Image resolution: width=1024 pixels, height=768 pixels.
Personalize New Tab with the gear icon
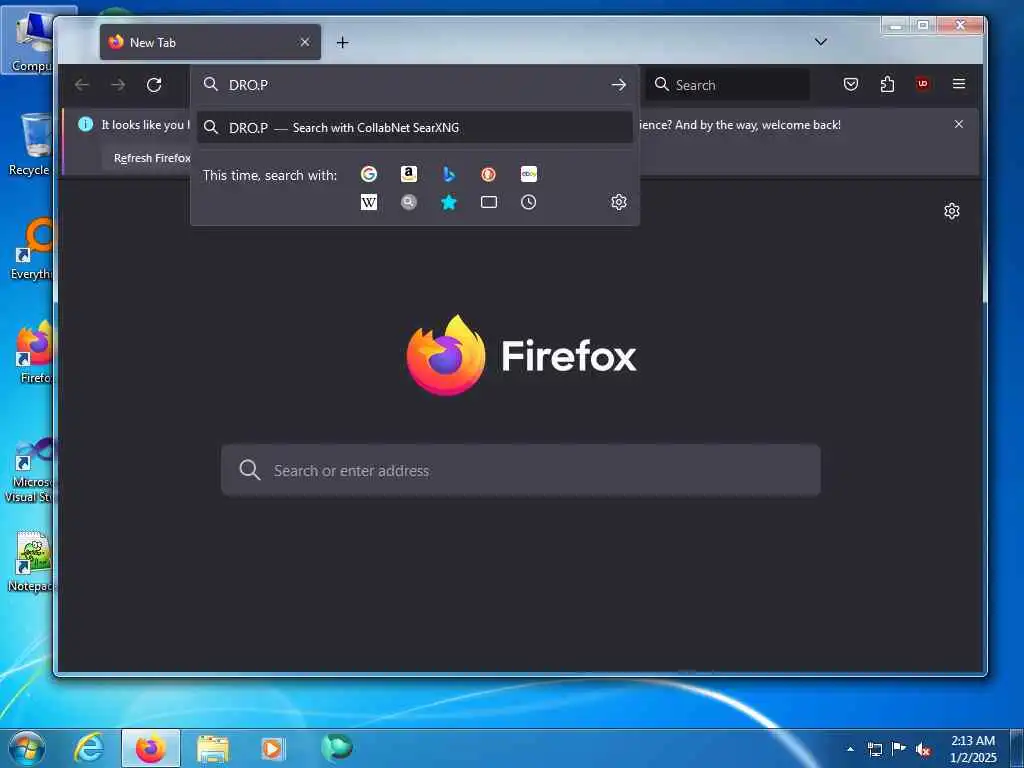952,211
